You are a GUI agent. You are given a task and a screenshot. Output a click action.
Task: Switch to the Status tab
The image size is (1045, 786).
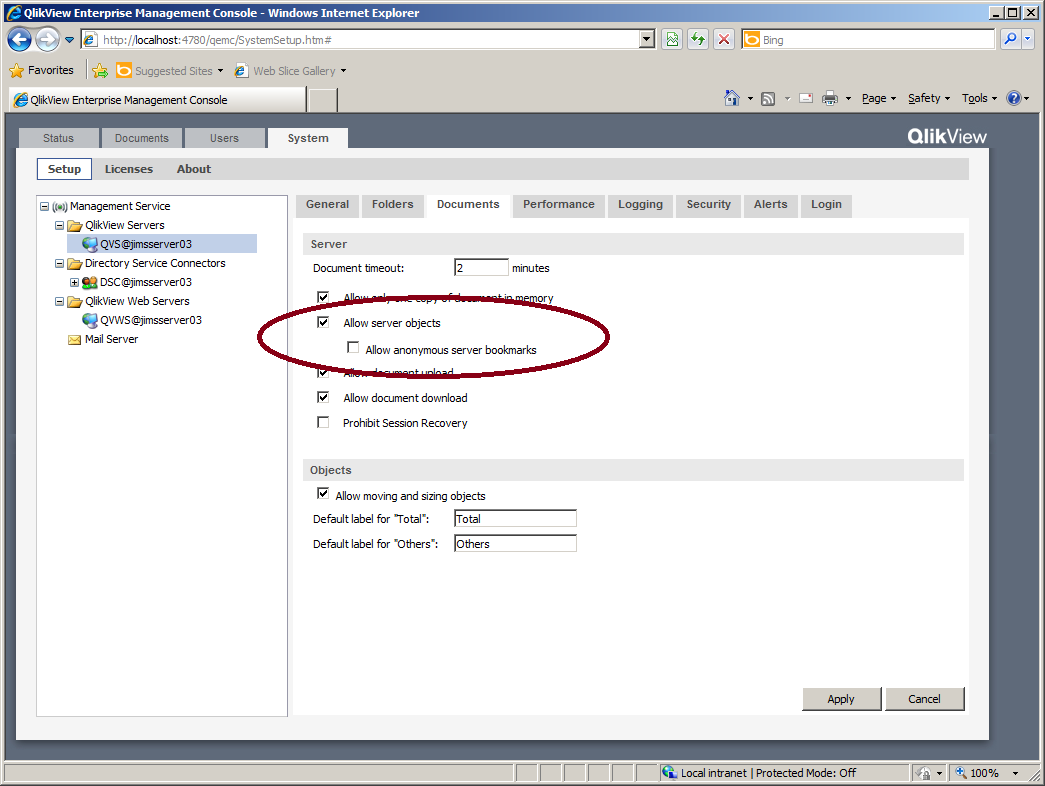pyautogui.click(x=59, y=138)
